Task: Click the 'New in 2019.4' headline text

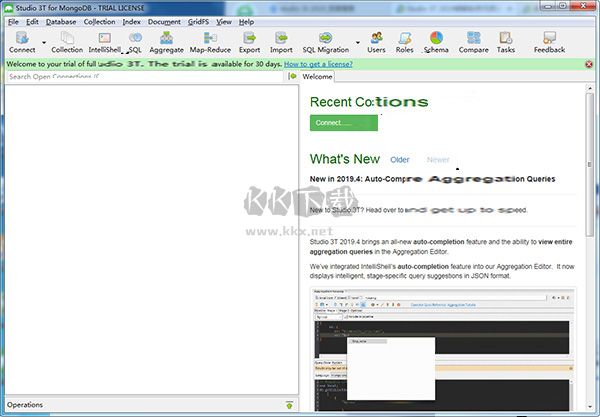Action: (x=432, y=179)
